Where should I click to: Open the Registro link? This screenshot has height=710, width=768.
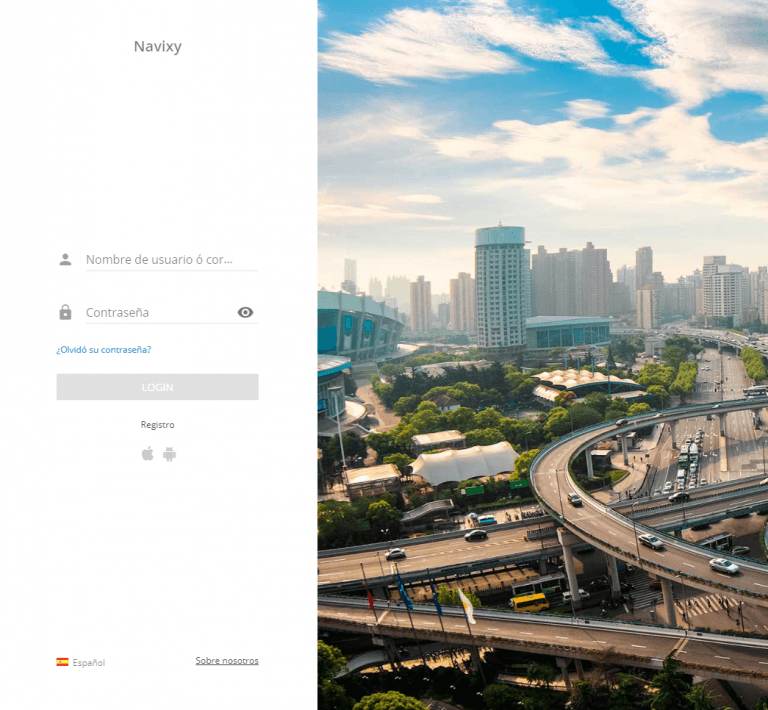157,425
